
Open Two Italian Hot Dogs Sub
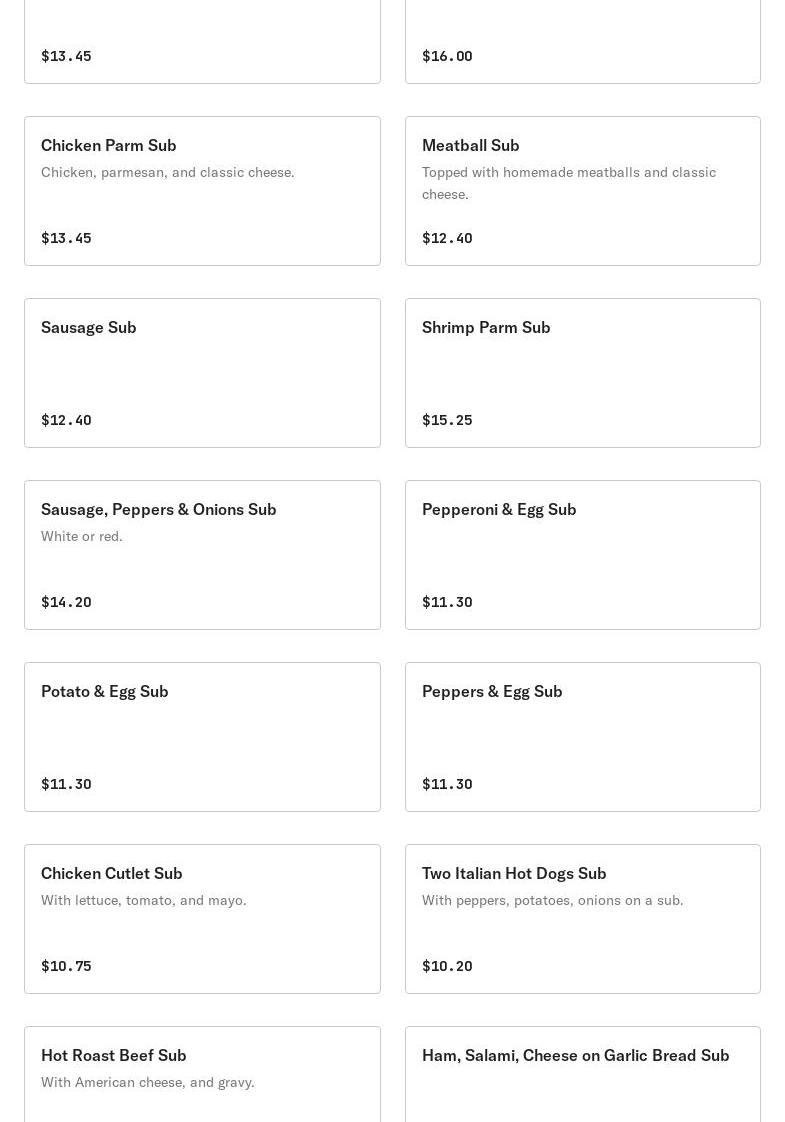tap(582, 919)
